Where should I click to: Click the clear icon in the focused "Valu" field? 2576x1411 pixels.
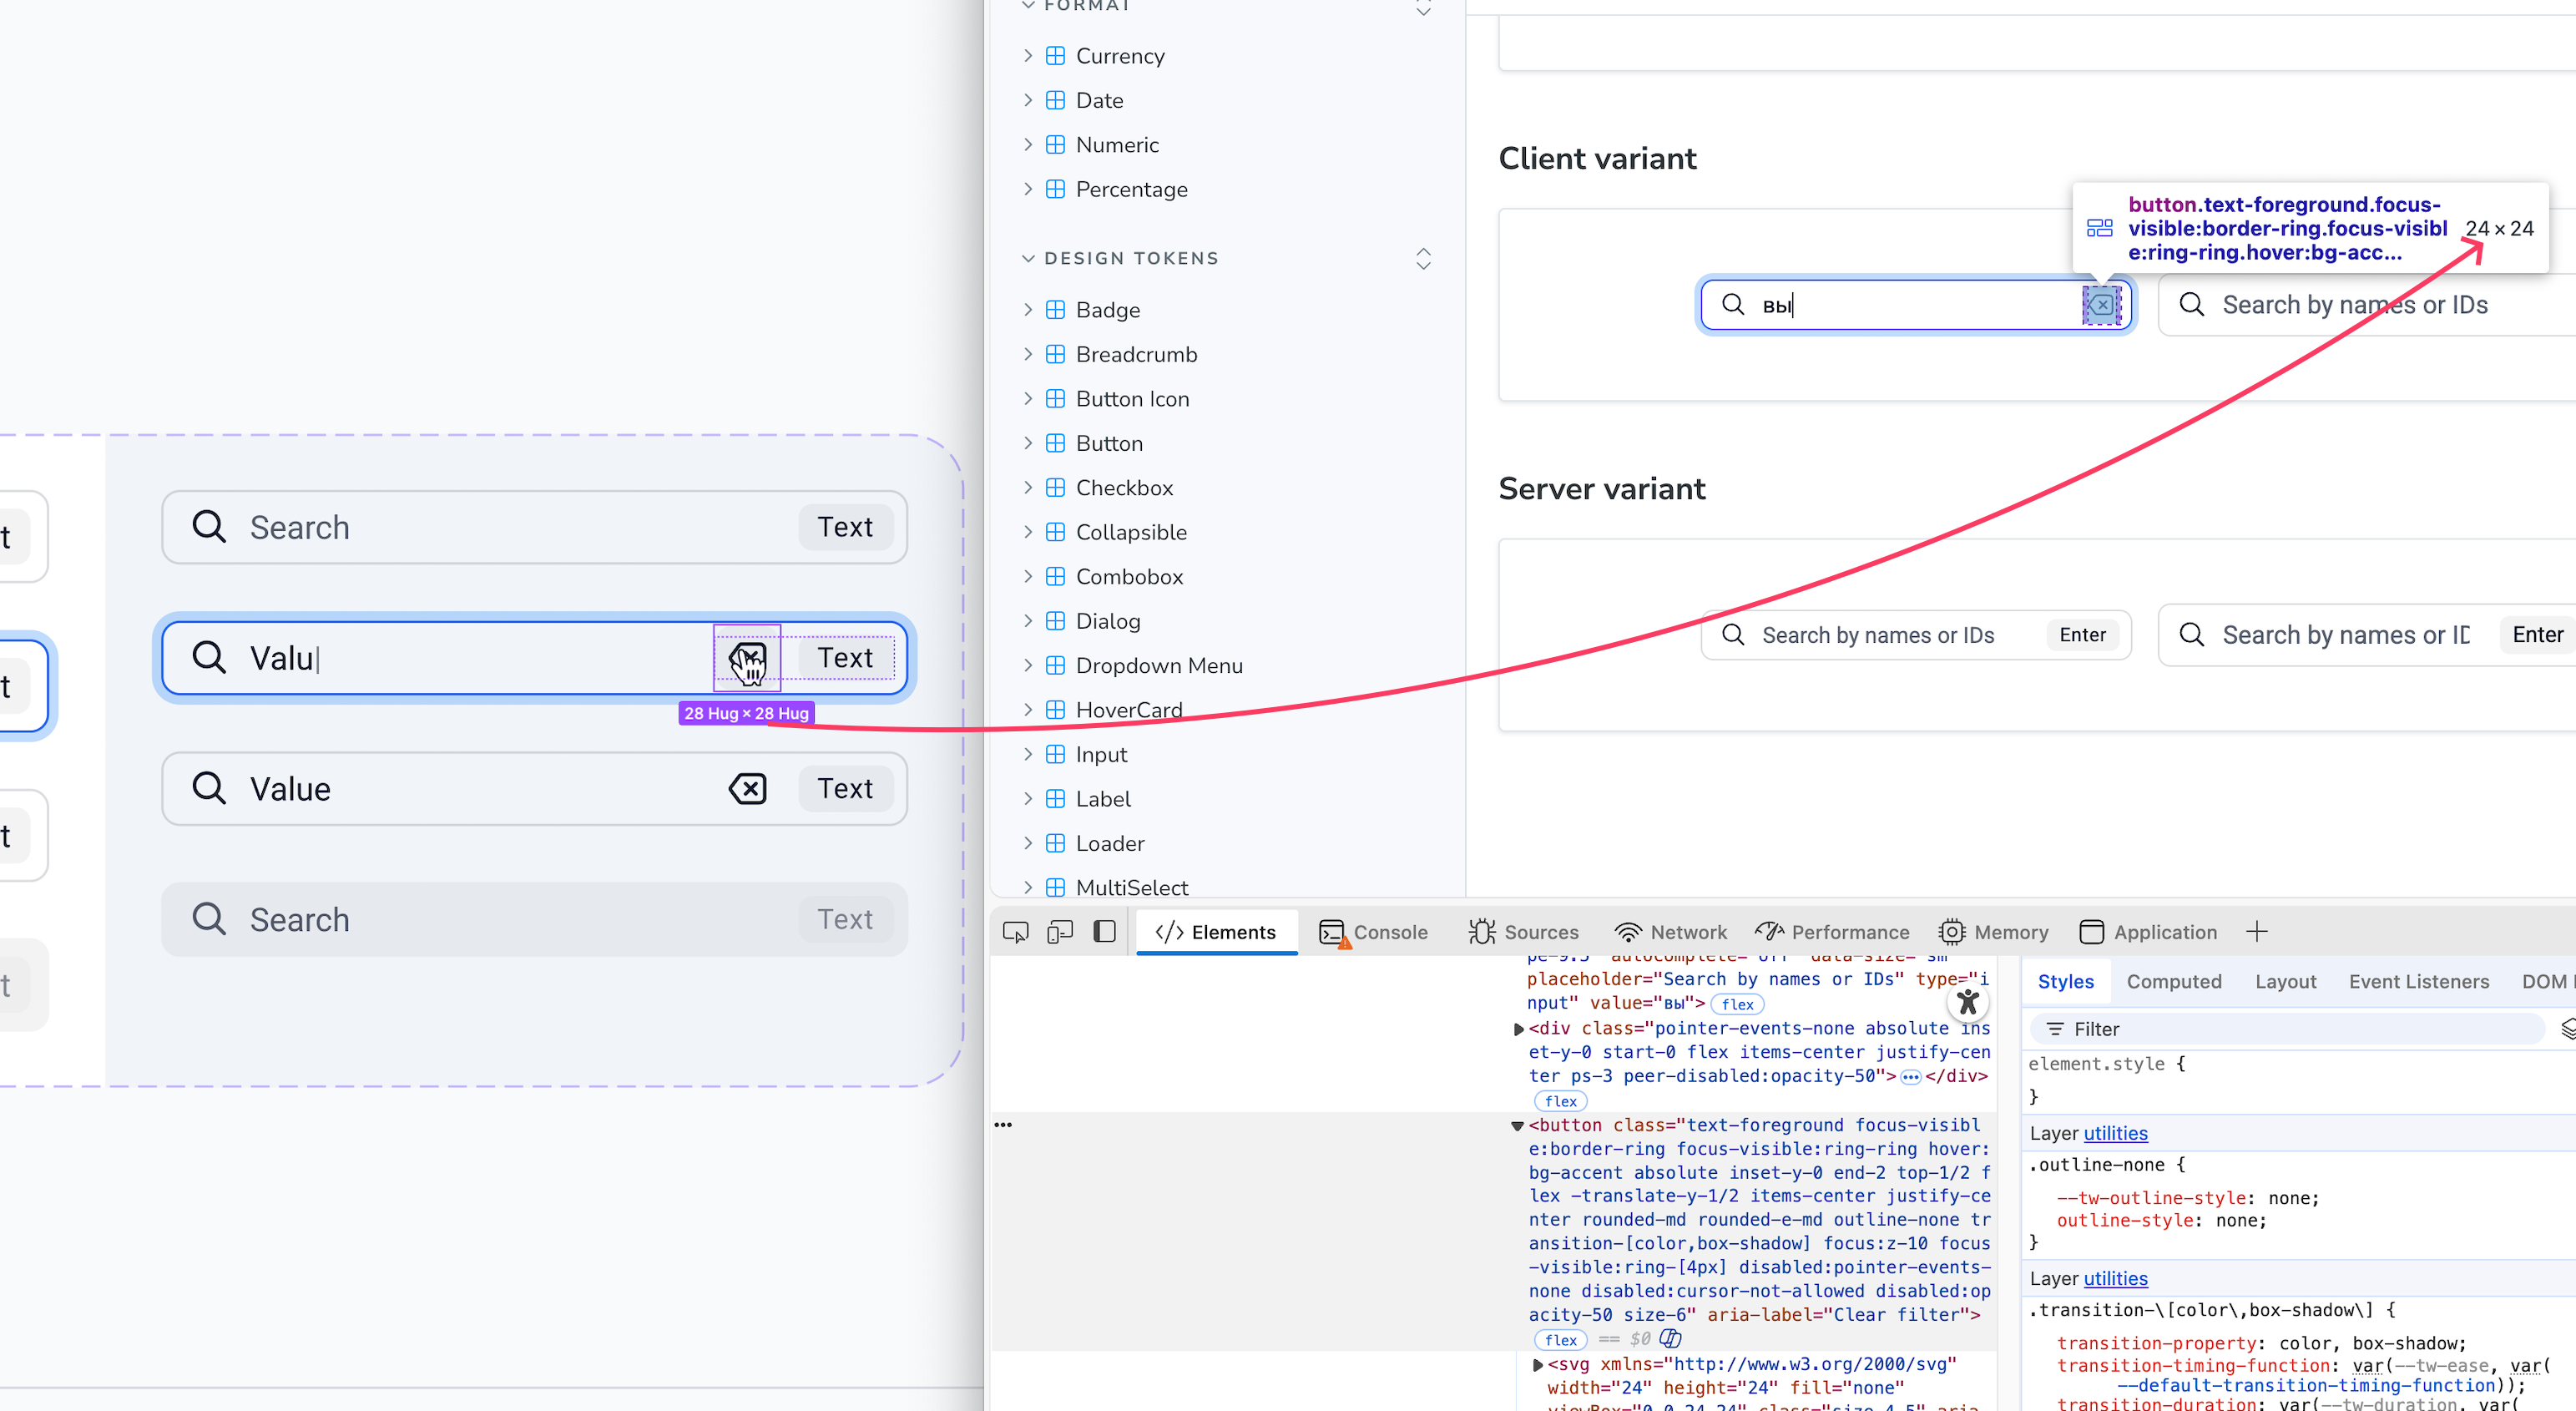click(747, 658)
